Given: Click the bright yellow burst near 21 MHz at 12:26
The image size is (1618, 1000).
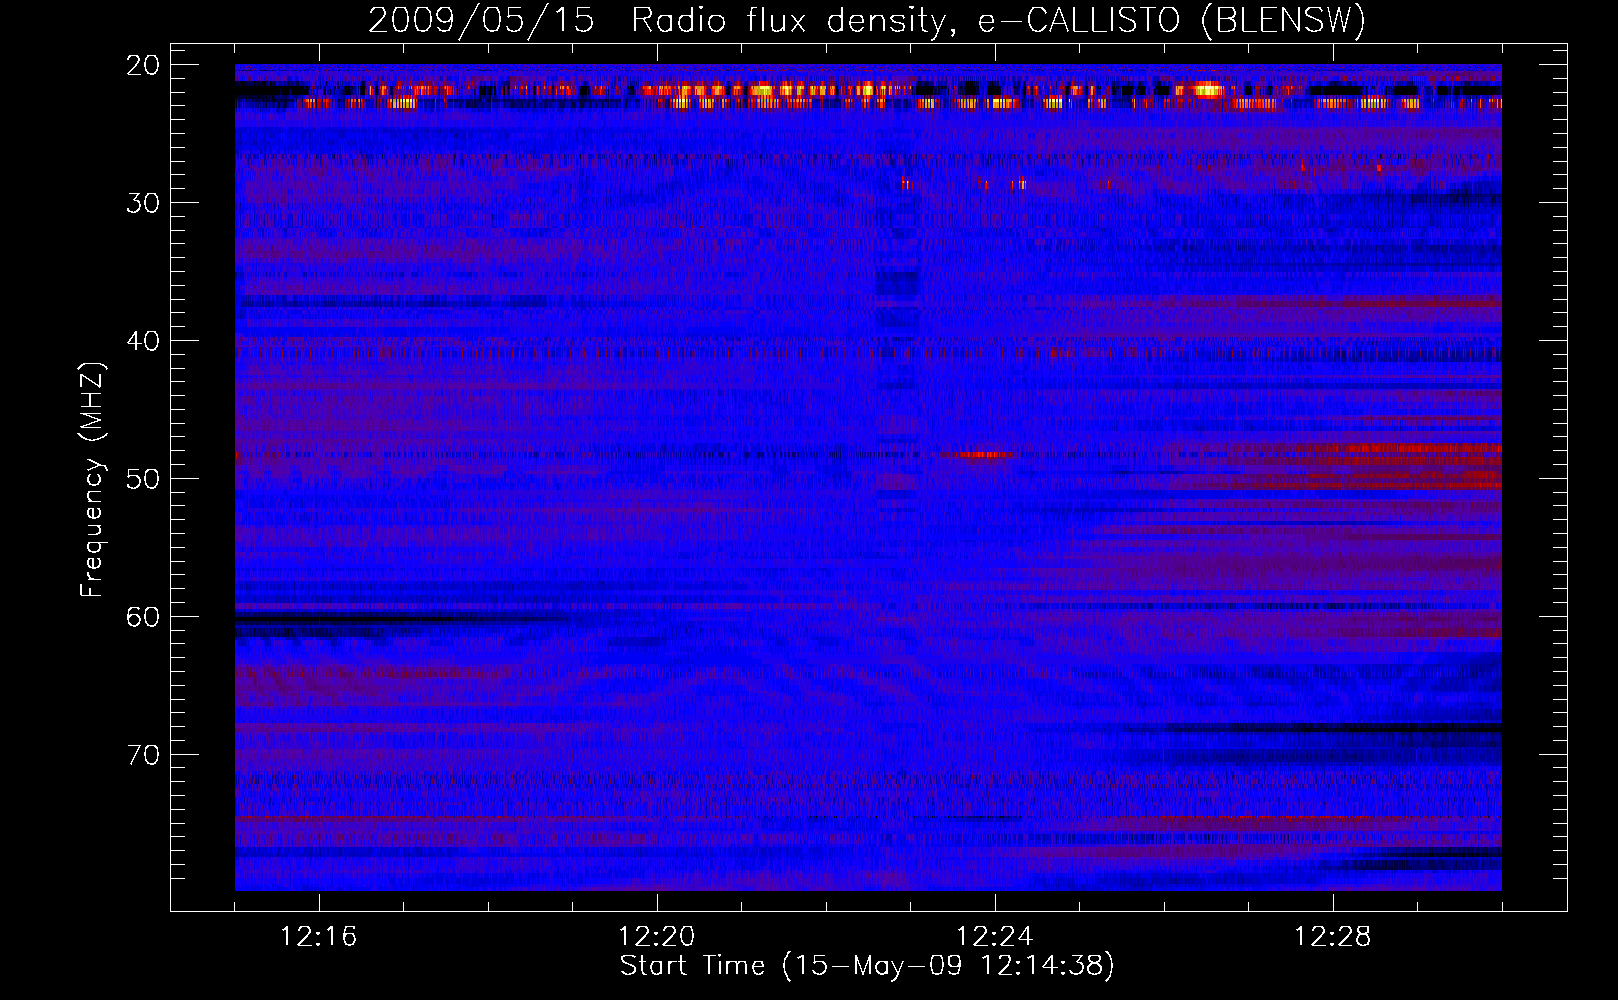Looking at the screenshot, I should pyautogui.click(x=1207, y=90).
